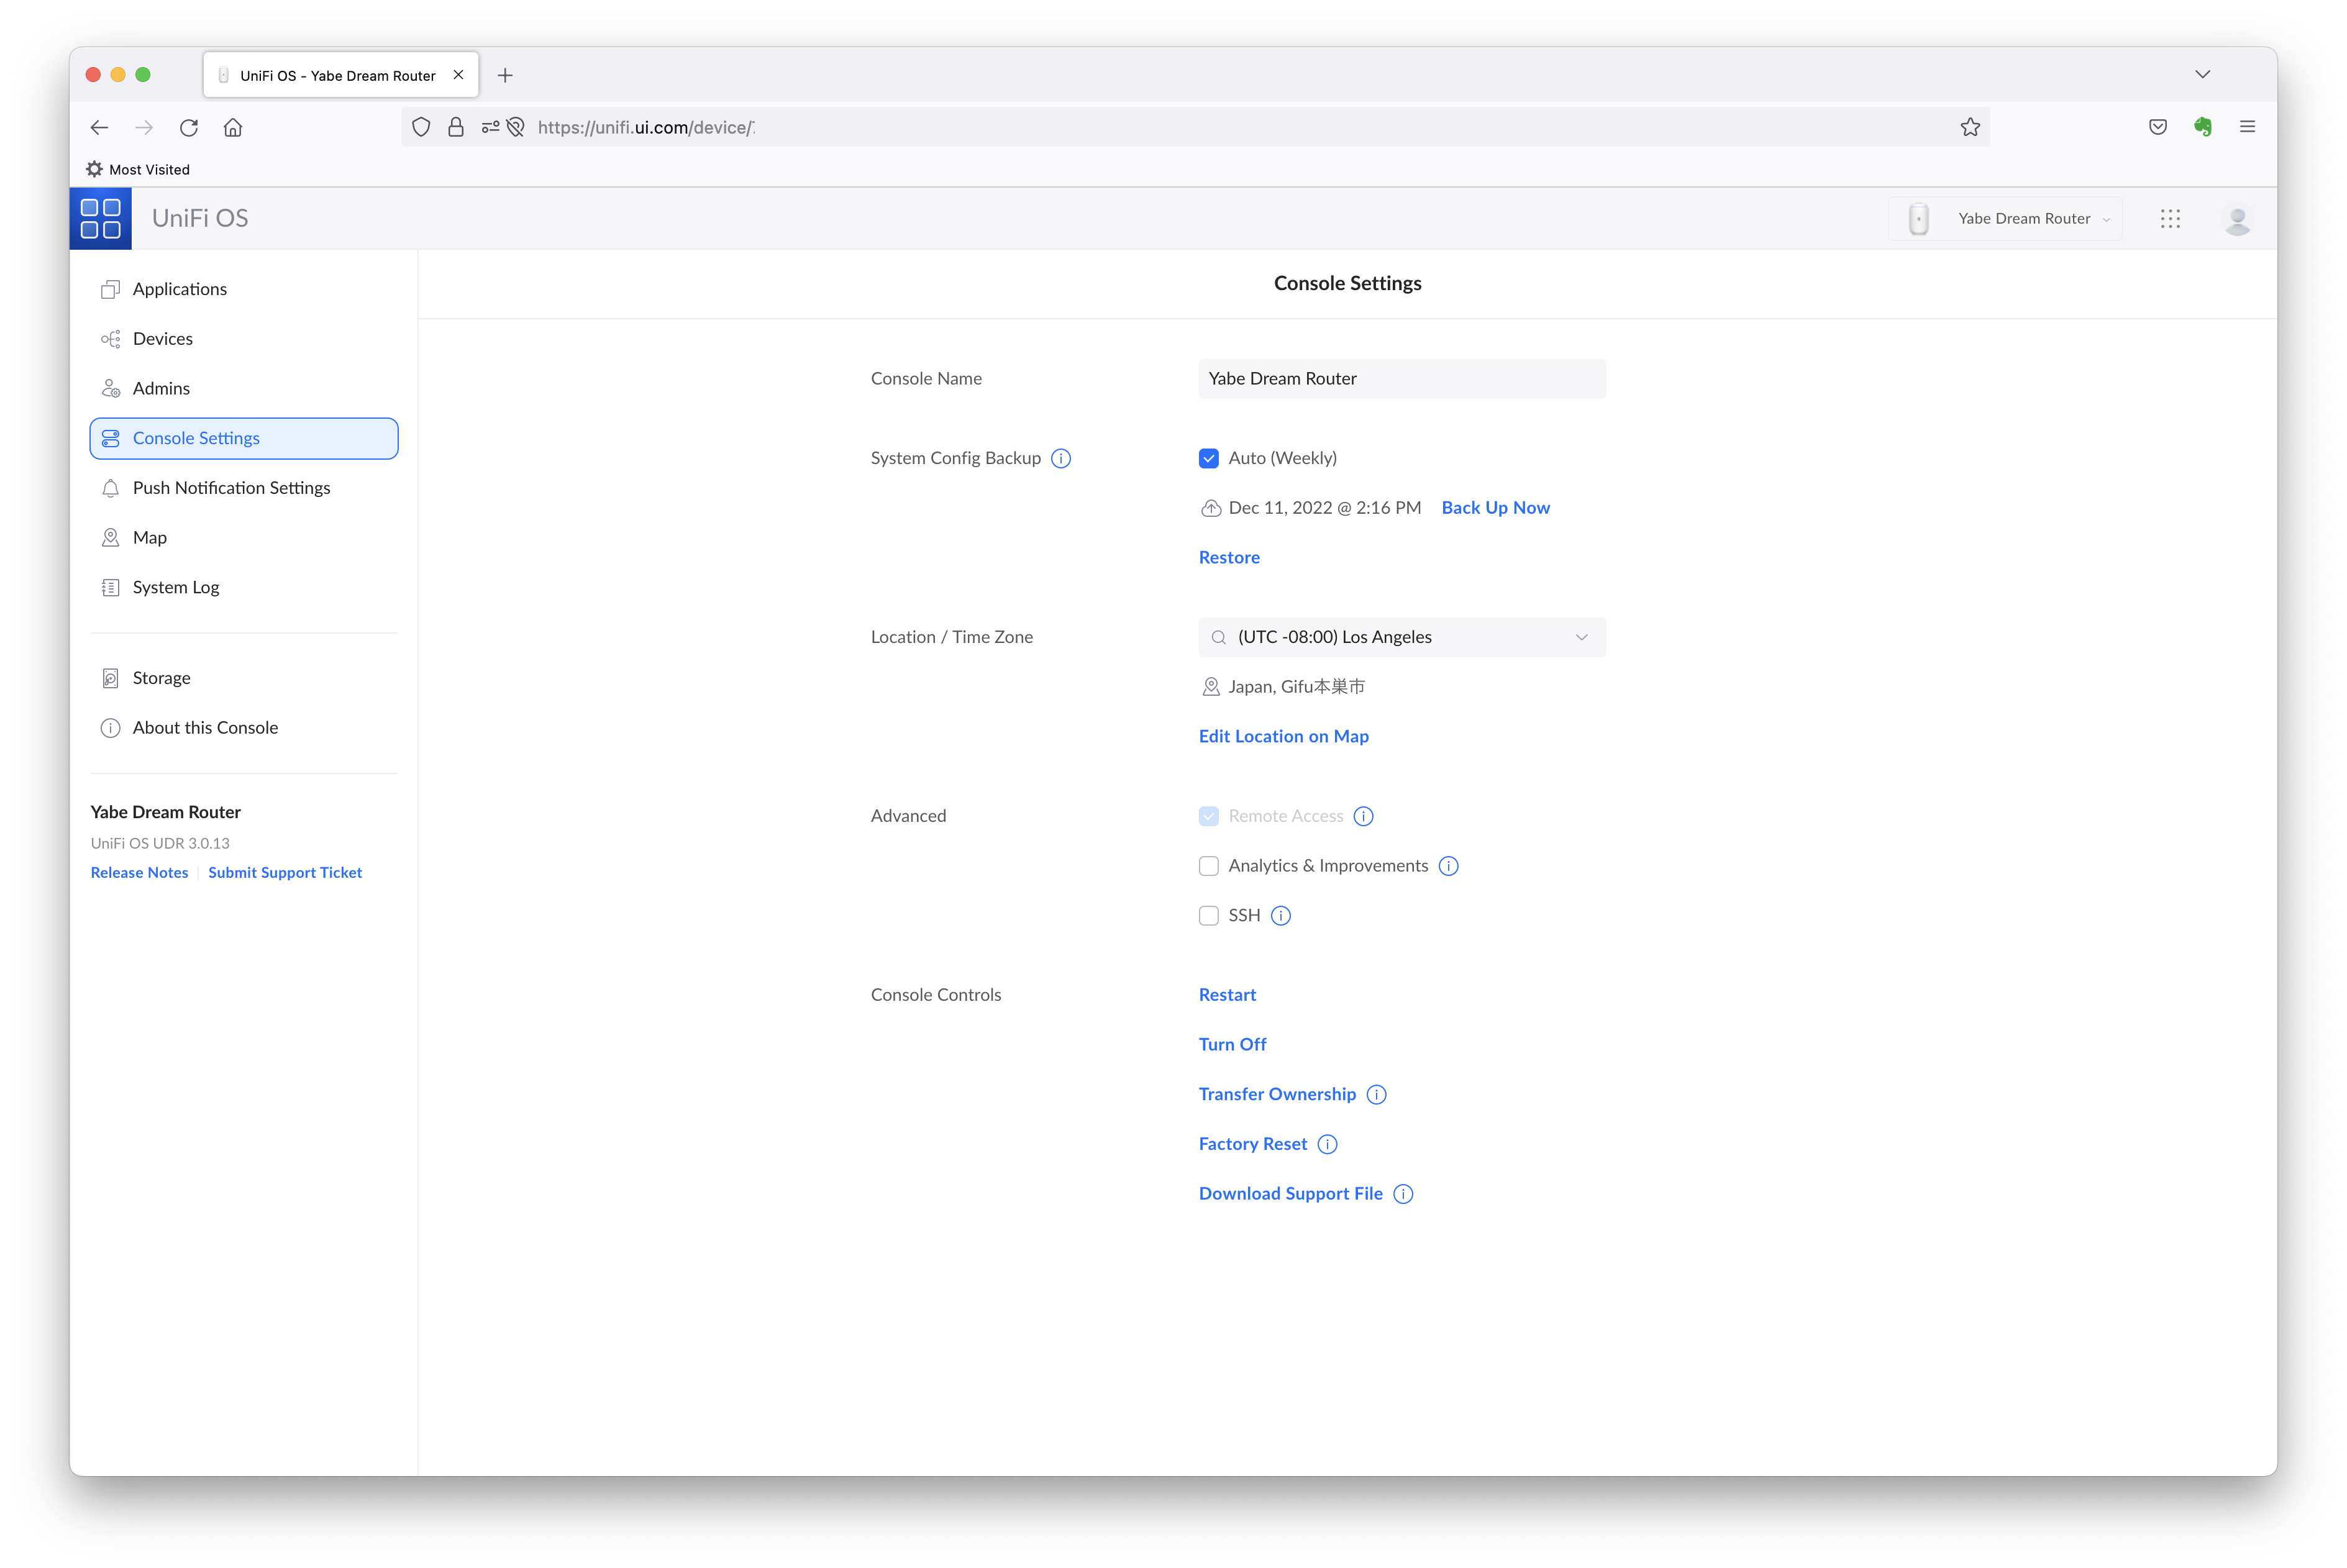Open the UniFi OS home logo
Viewport: 2347px width, 1568px height.
(x=100, y=218)
